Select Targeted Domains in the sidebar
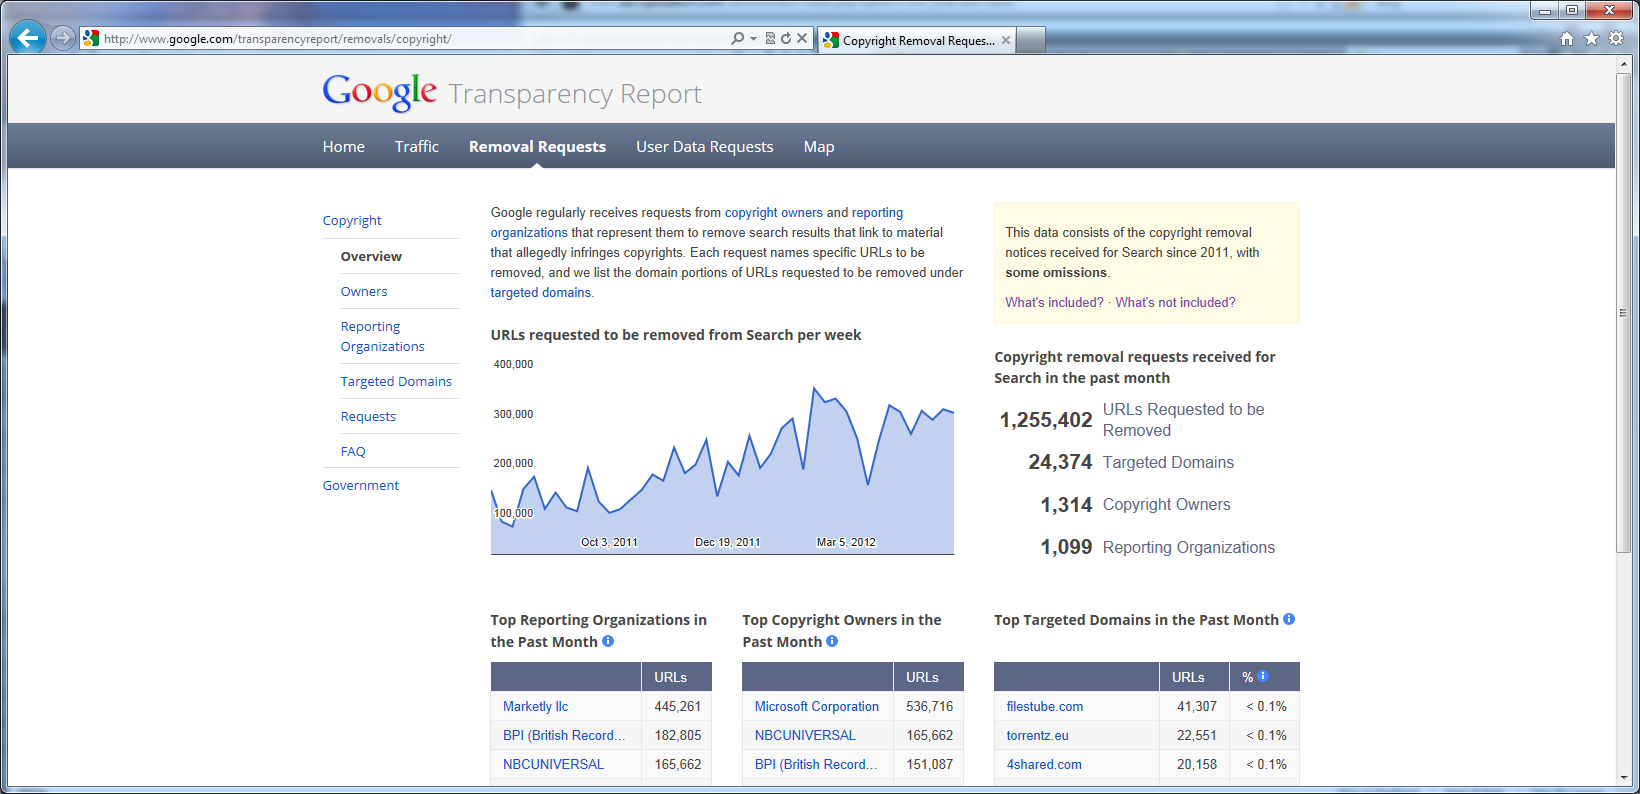The image size is (1640, 794). pyautogui.click(x=396, y=381)
